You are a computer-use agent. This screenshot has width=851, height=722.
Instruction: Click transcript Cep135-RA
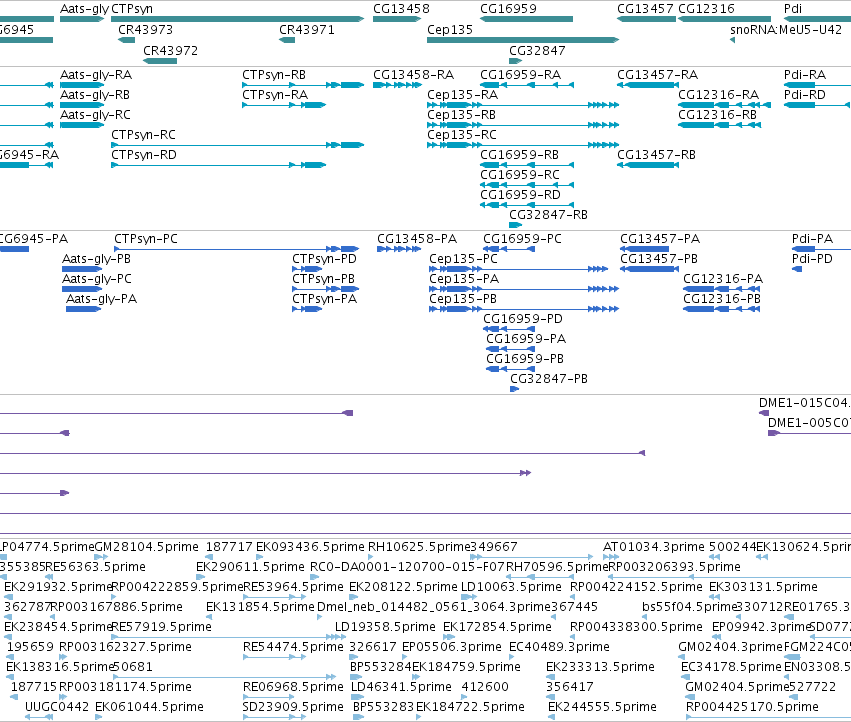[523, 105]
